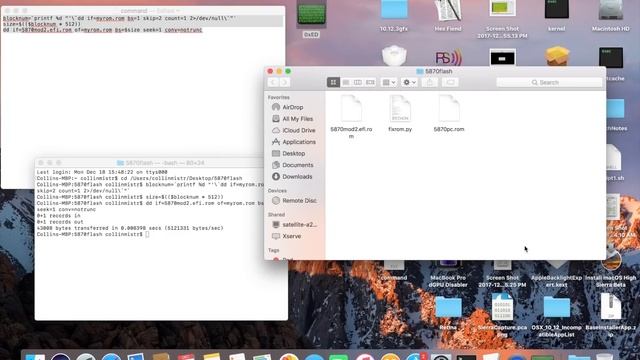Click the Screen Shot 2017-12 desktop file at top
640x360 pixels.
coord(502,19)
